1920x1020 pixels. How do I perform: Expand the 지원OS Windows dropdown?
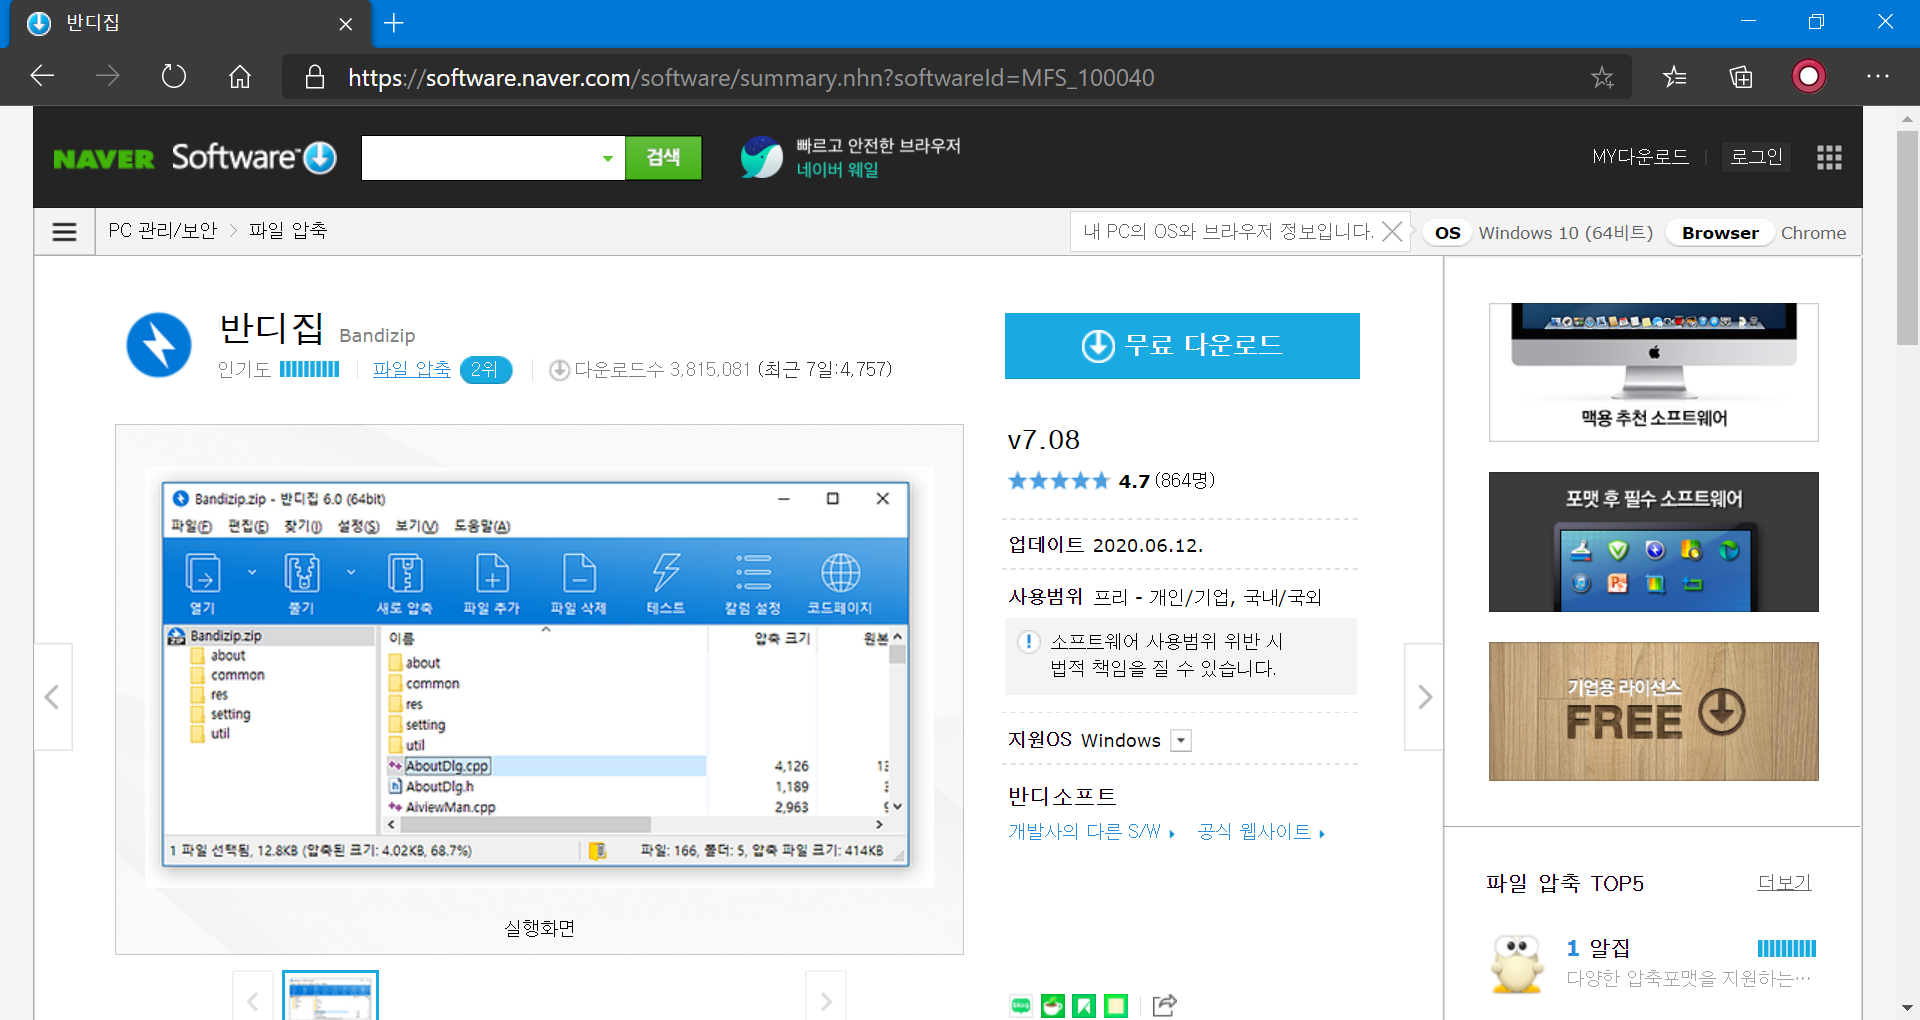click(x=1181, y=740)
